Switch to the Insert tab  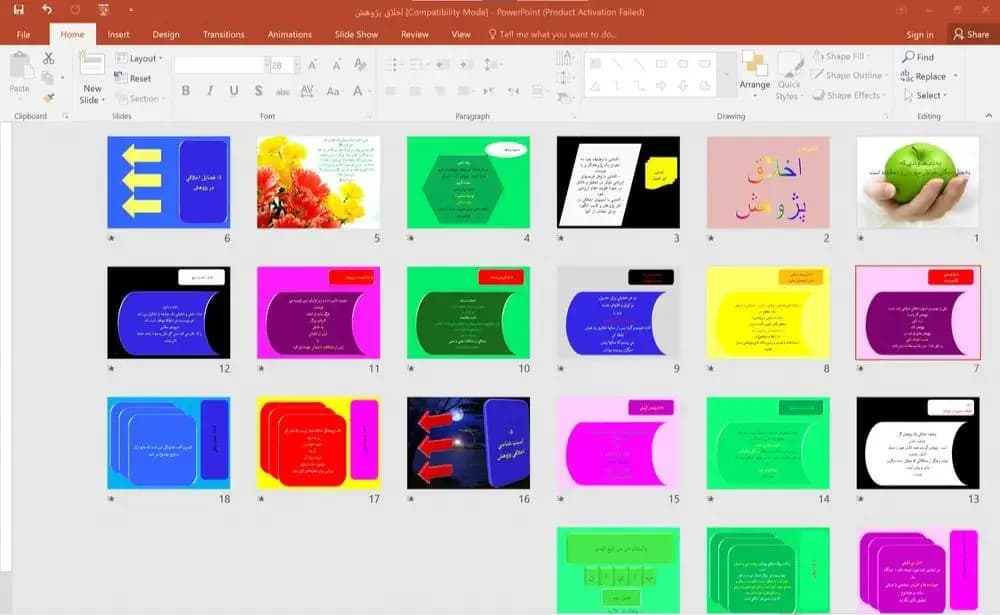119,34
